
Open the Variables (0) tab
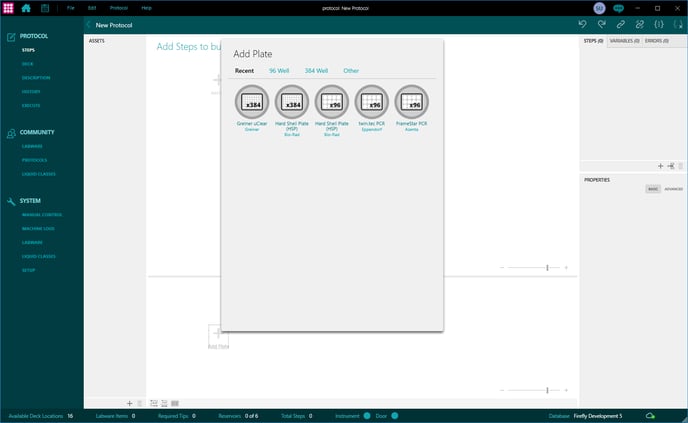pos(624,41)
